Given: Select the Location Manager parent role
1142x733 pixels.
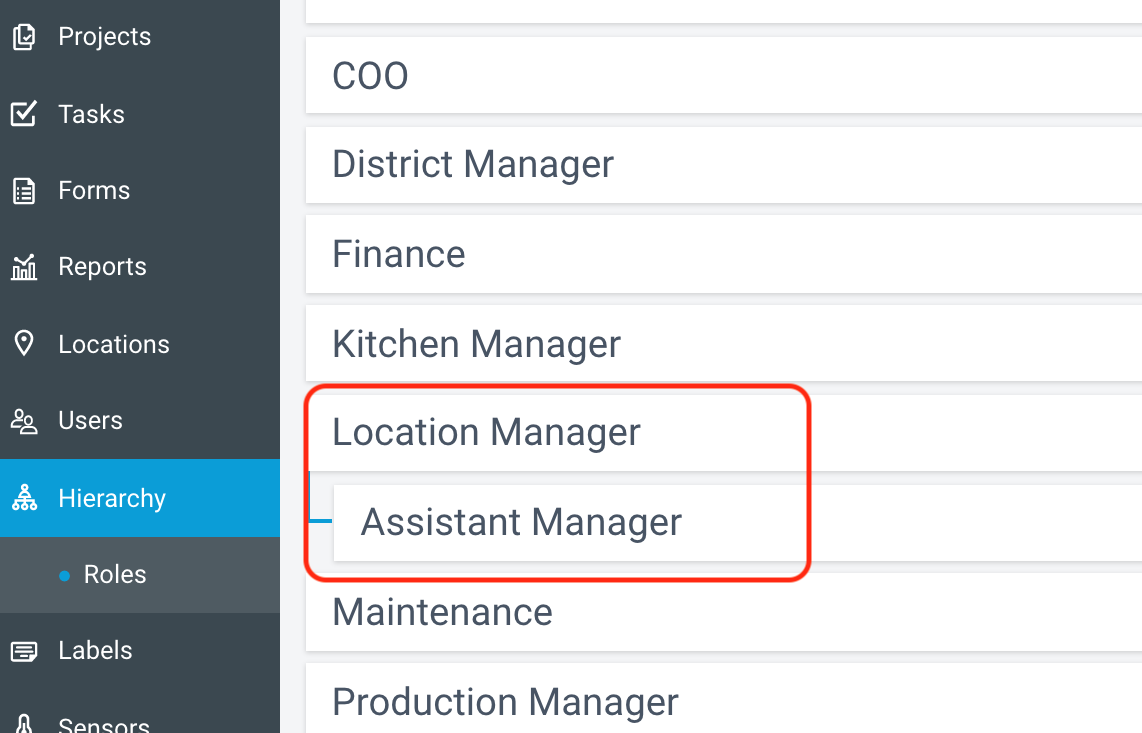Looking at the screenshot, I should [x=724, y=433].
